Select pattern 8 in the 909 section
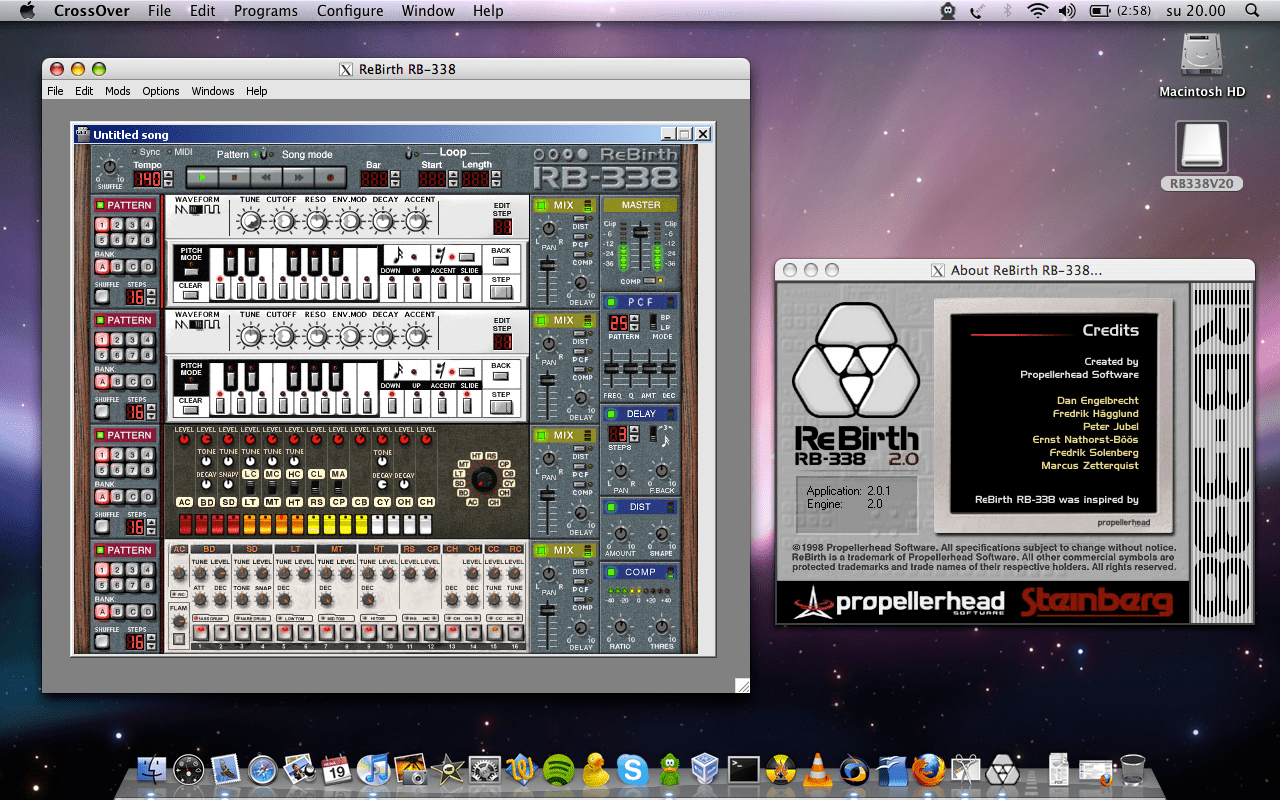Image resolution: width=1280 pixels, height=800 pixels. click(146, 584)
